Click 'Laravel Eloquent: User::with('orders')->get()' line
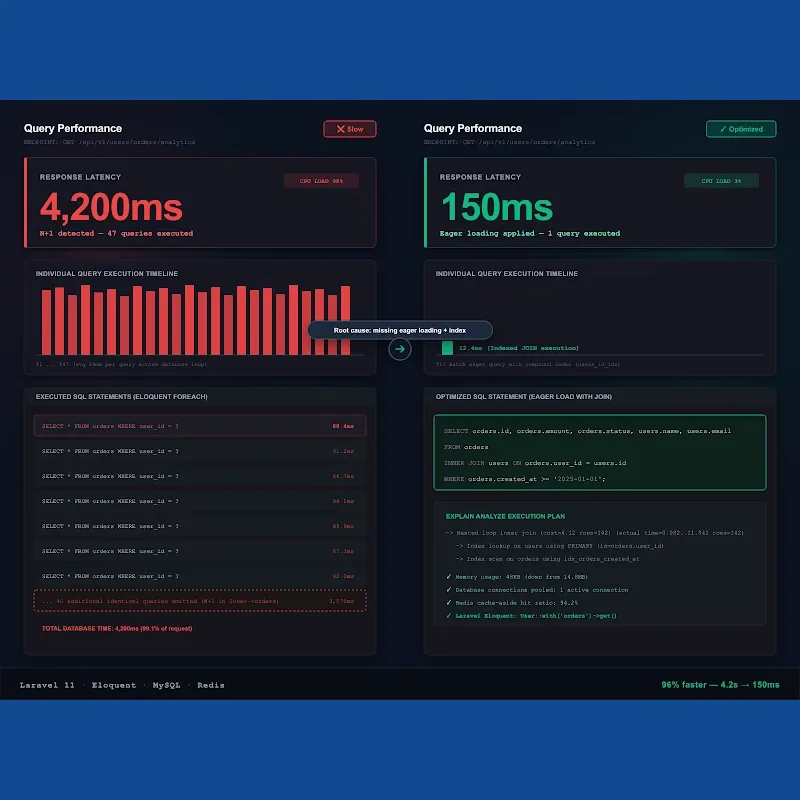 531,616
